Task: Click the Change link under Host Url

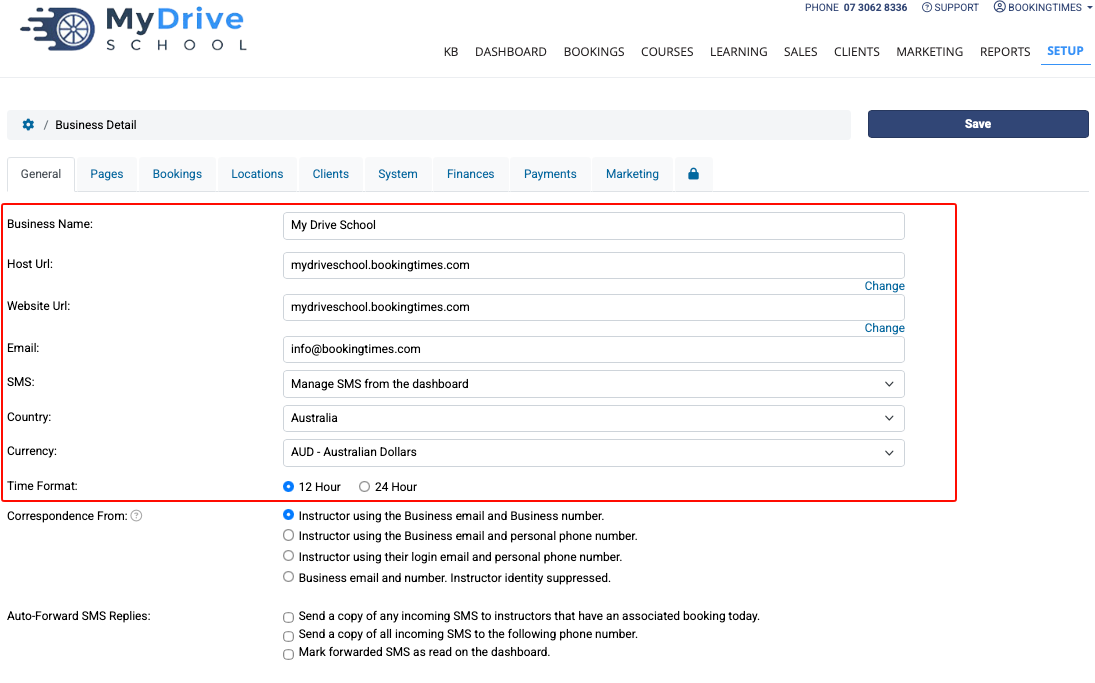Action: (884, 286)
